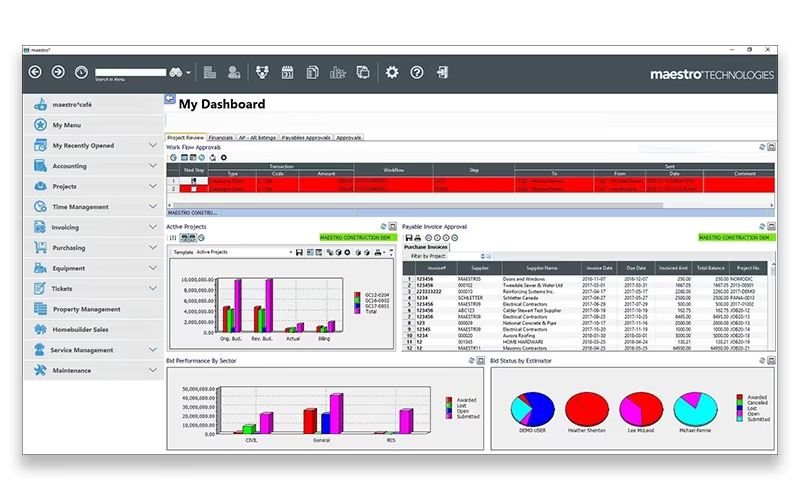Screen dimensions: 800x500
Task: Click the black gear icon in Work Flow Approvals toolbar
Action: 223,158
